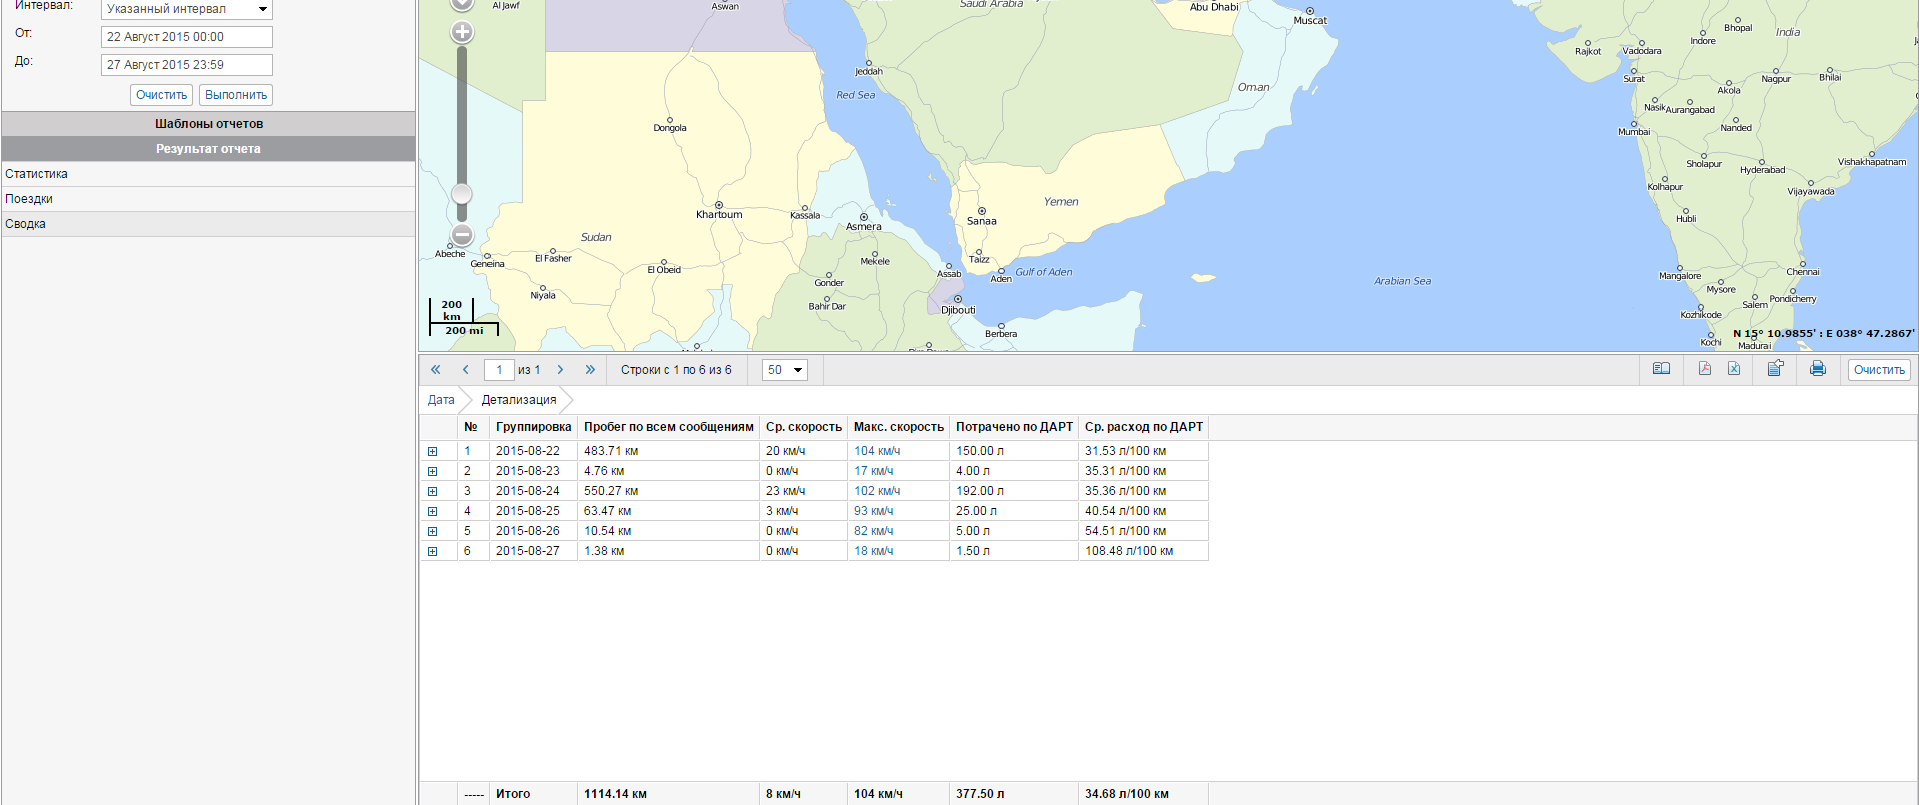Go to the last results page
Screen dimensions: 1919x805
(x=590, y=370)
